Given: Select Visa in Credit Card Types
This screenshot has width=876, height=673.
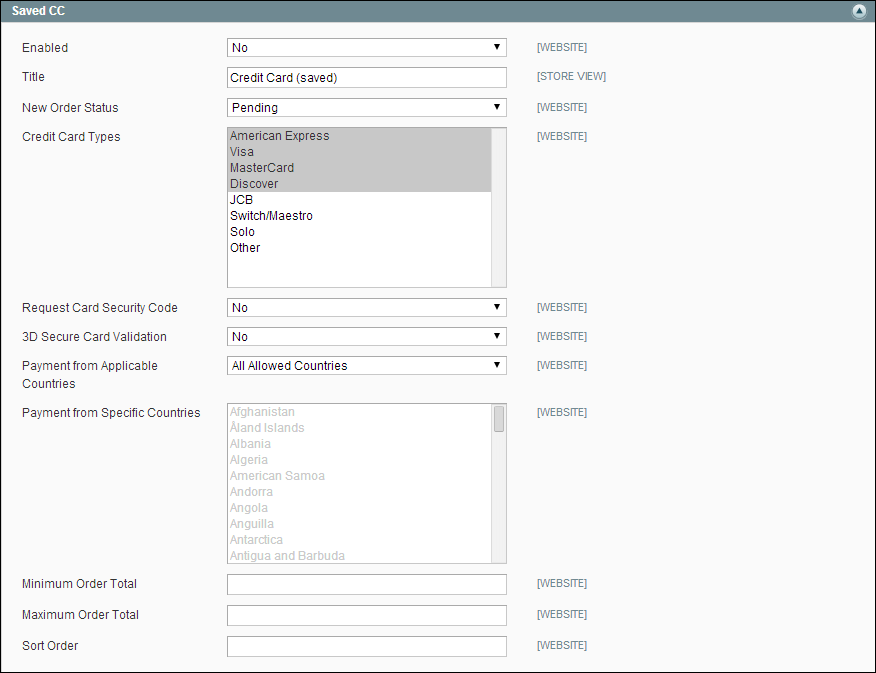Looking at the screenshot, I should point(360,152).
